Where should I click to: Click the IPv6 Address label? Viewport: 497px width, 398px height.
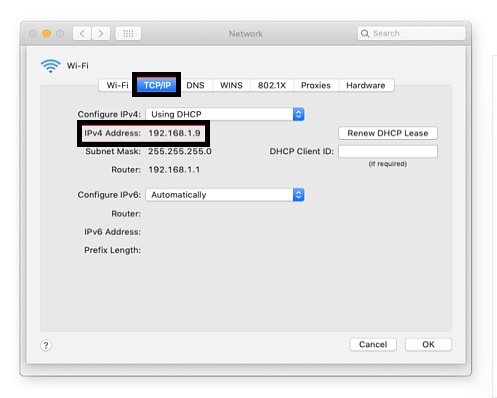tap(112, 232)
